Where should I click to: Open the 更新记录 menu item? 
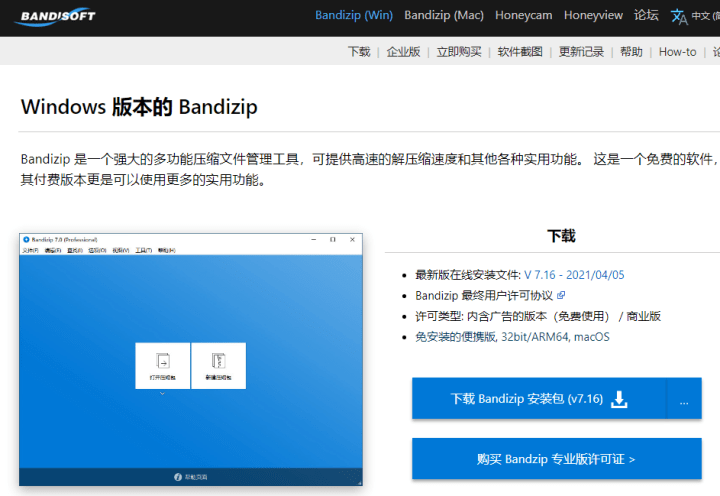tap(581, 52)
